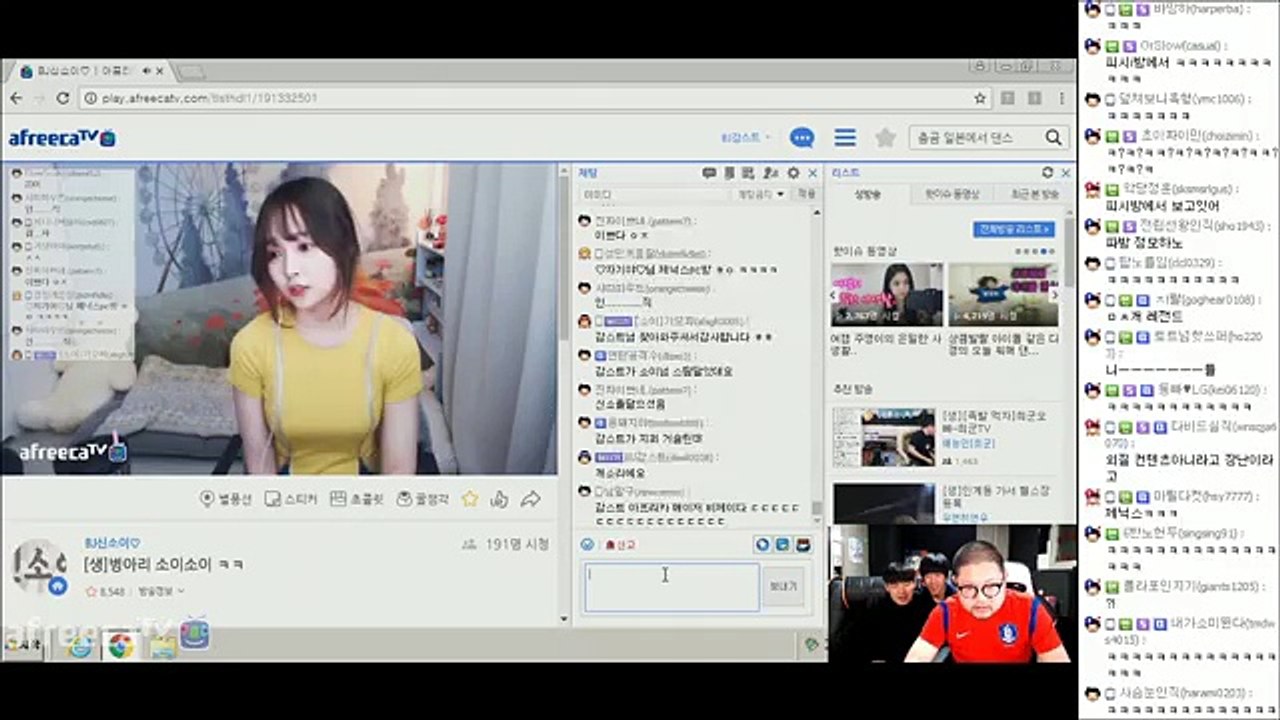Click the thumbs-up recommend icon
Viewport: 1280px width, 720px height.
[500, 498]
